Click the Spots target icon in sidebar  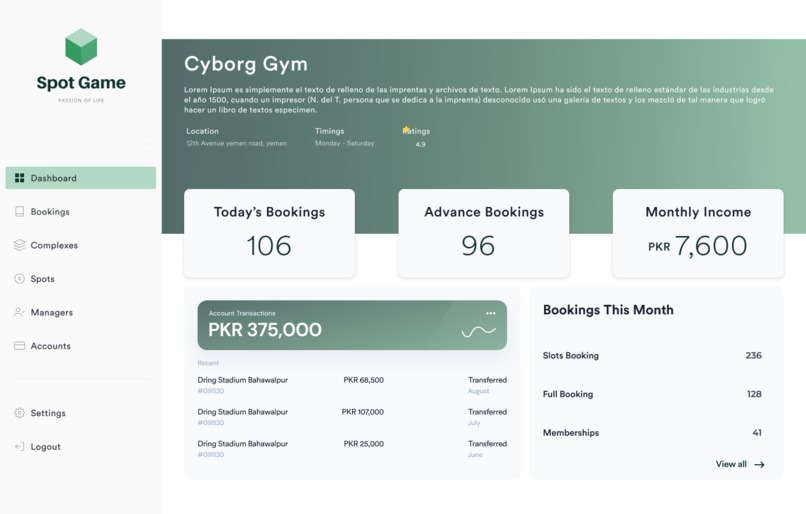(20, 279)
